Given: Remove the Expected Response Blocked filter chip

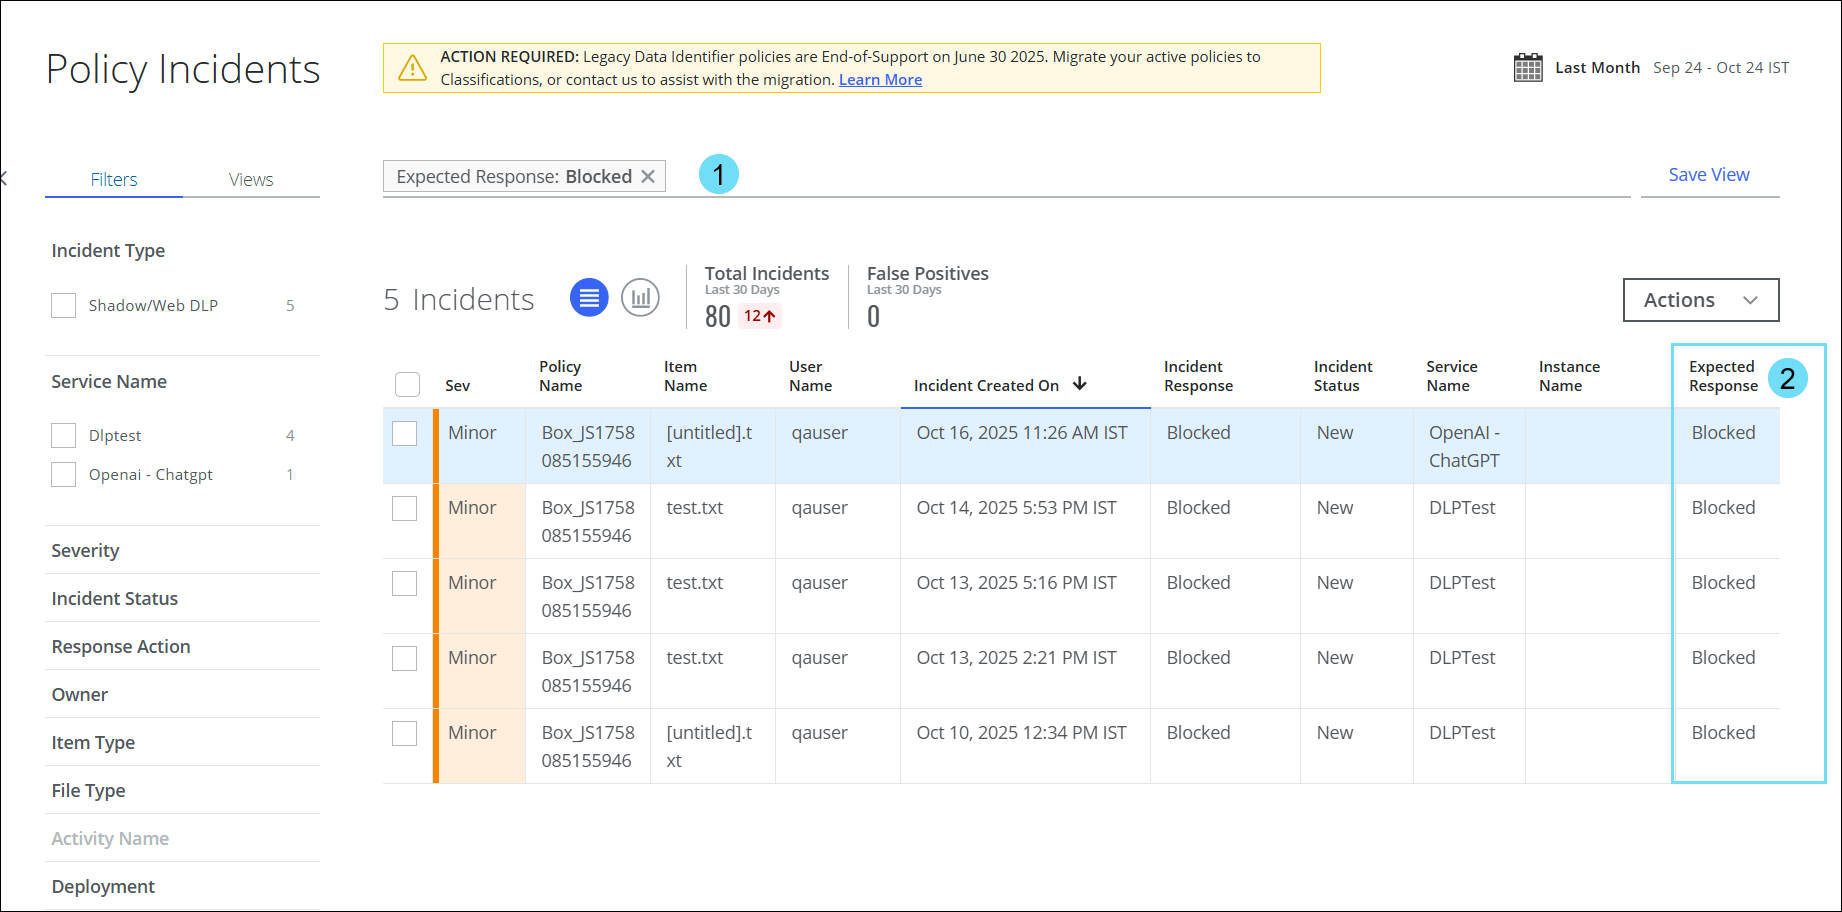Looking at the screenshot, I should click(x=648, y=177).
